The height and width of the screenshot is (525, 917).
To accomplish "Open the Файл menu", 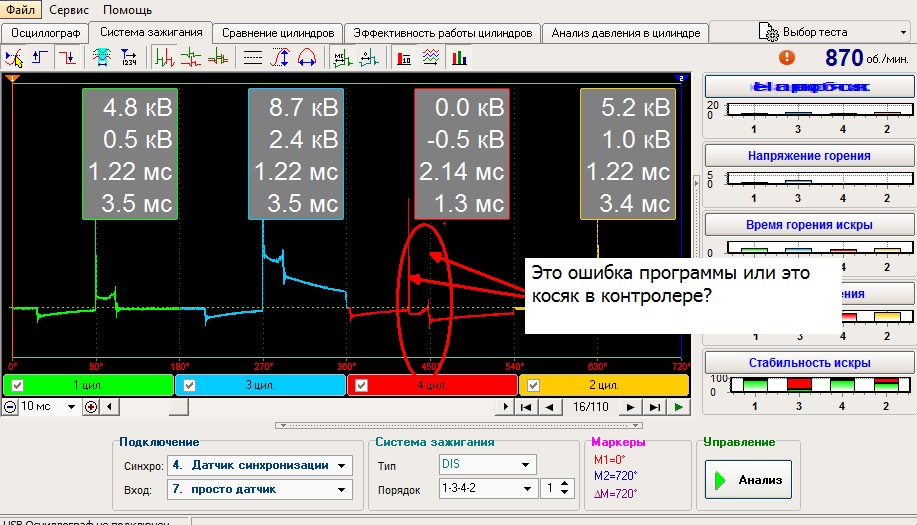I will coord(20,10).
